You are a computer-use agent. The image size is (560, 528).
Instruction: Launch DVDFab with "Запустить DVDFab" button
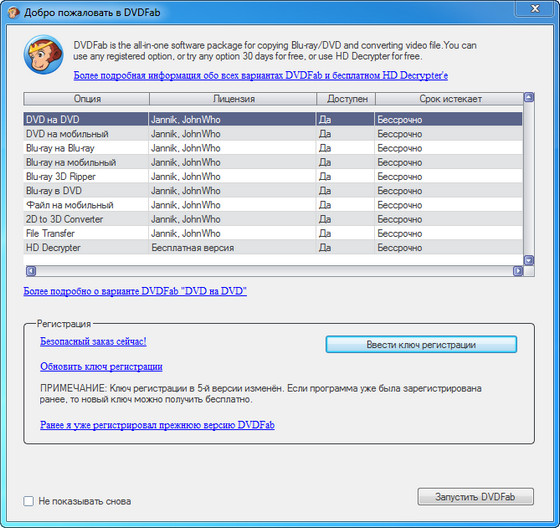click(x=475, y=497)
